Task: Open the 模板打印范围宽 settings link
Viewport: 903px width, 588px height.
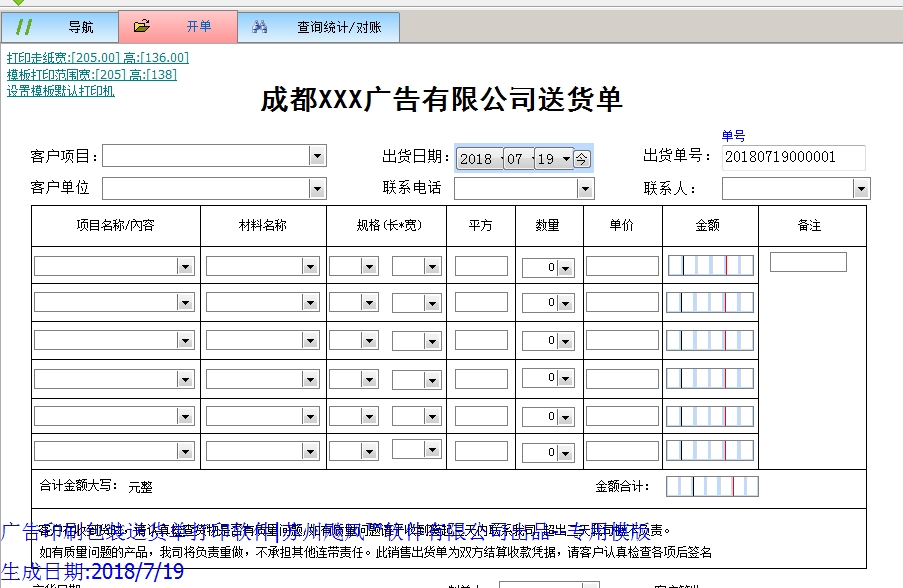Action: pos(92,74)
